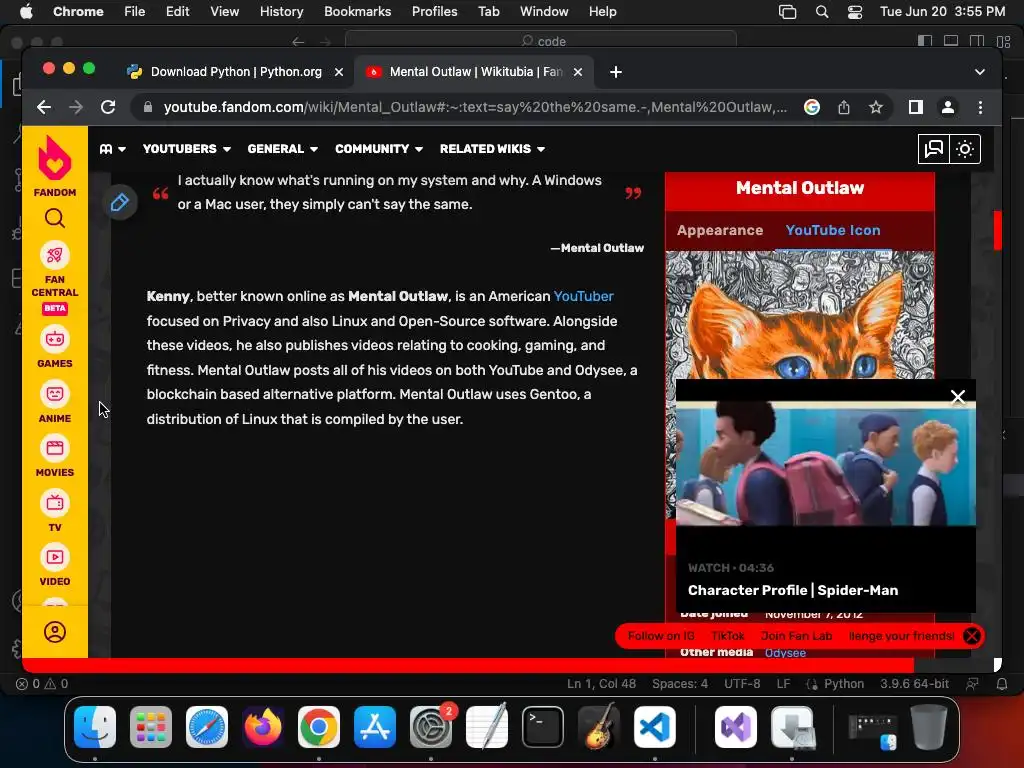This screenshot has width=1024, height=768.
Task: Open a new tab with the plus button
Action: tap(616, 72)
